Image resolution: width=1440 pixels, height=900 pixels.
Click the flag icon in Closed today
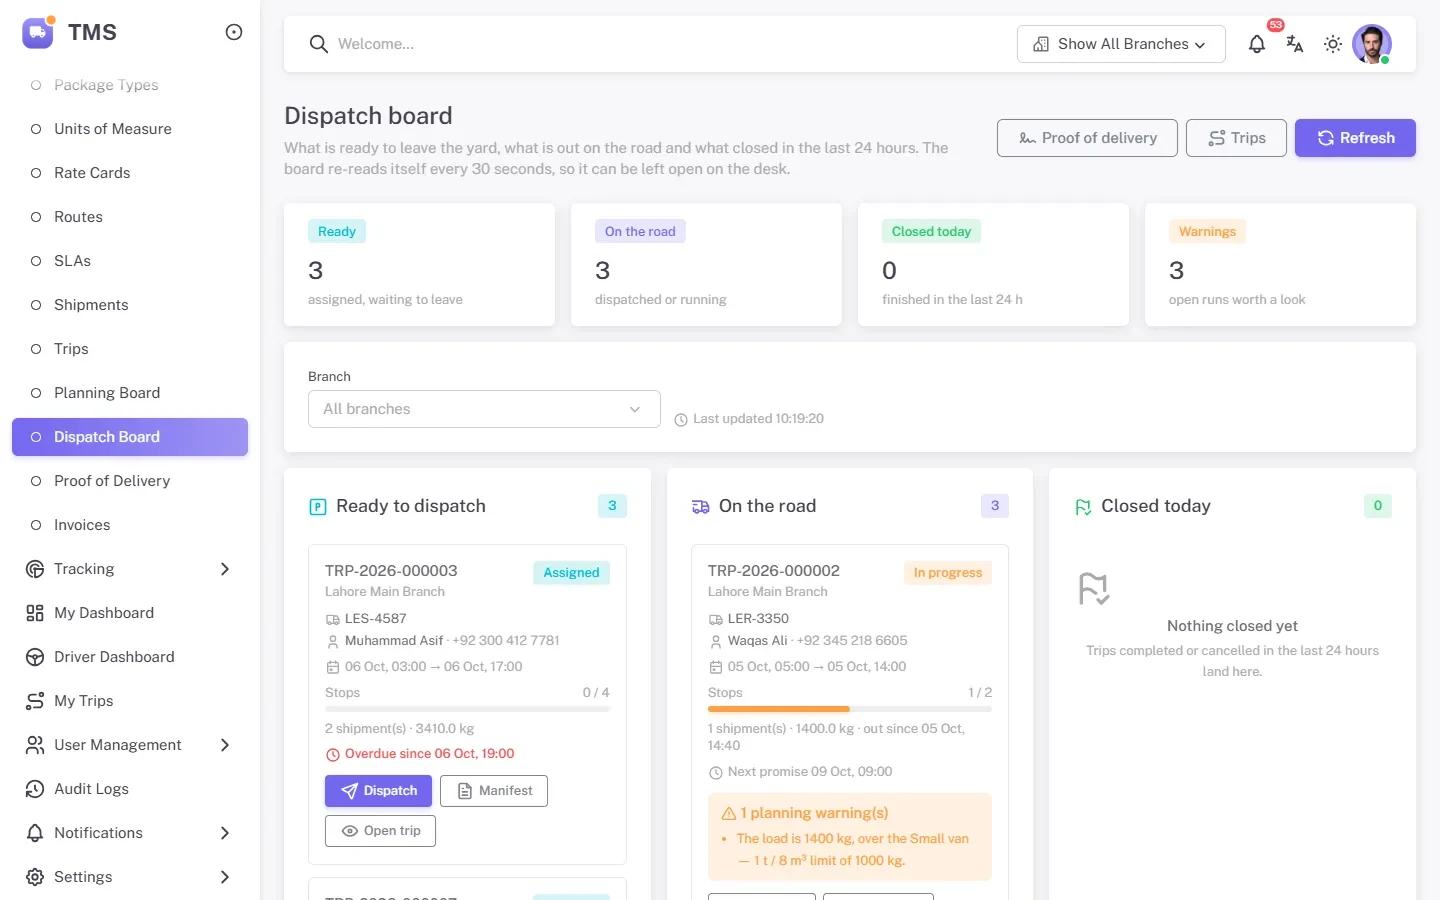pyautogui.click(x=1083, y=507)
